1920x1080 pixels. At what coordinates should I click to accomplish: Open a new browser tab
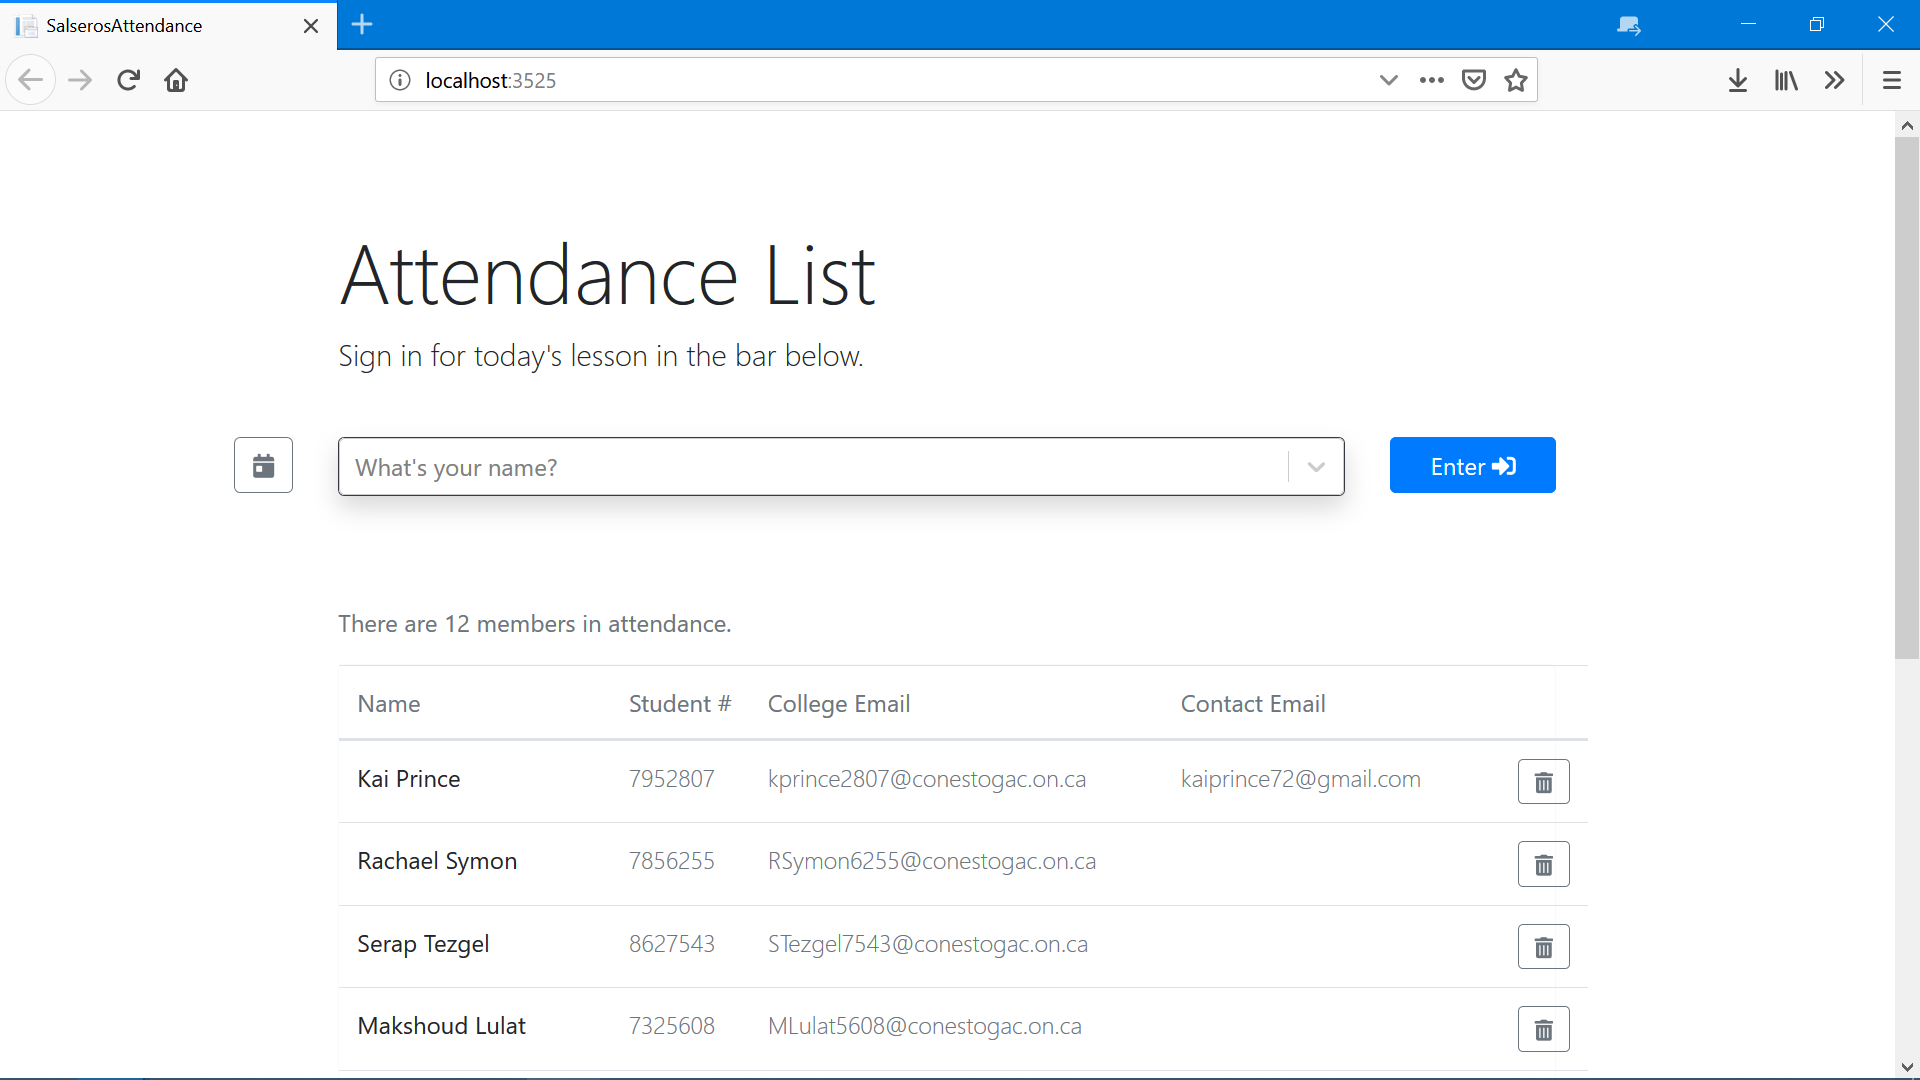(362, 24)
